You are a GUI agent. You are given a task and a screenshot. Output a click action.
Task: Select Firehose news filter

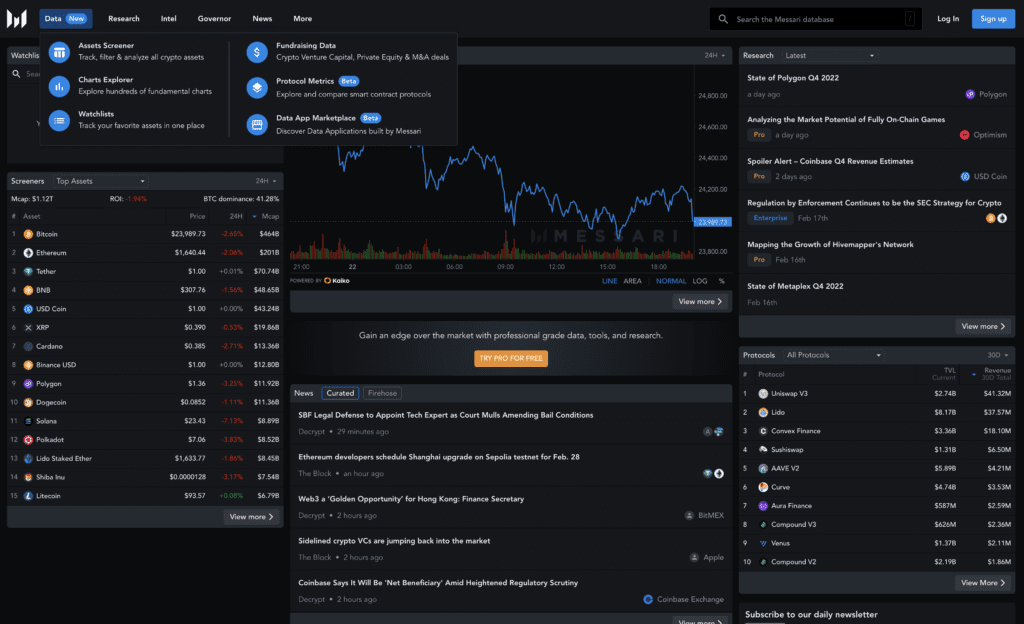point(382,393)
